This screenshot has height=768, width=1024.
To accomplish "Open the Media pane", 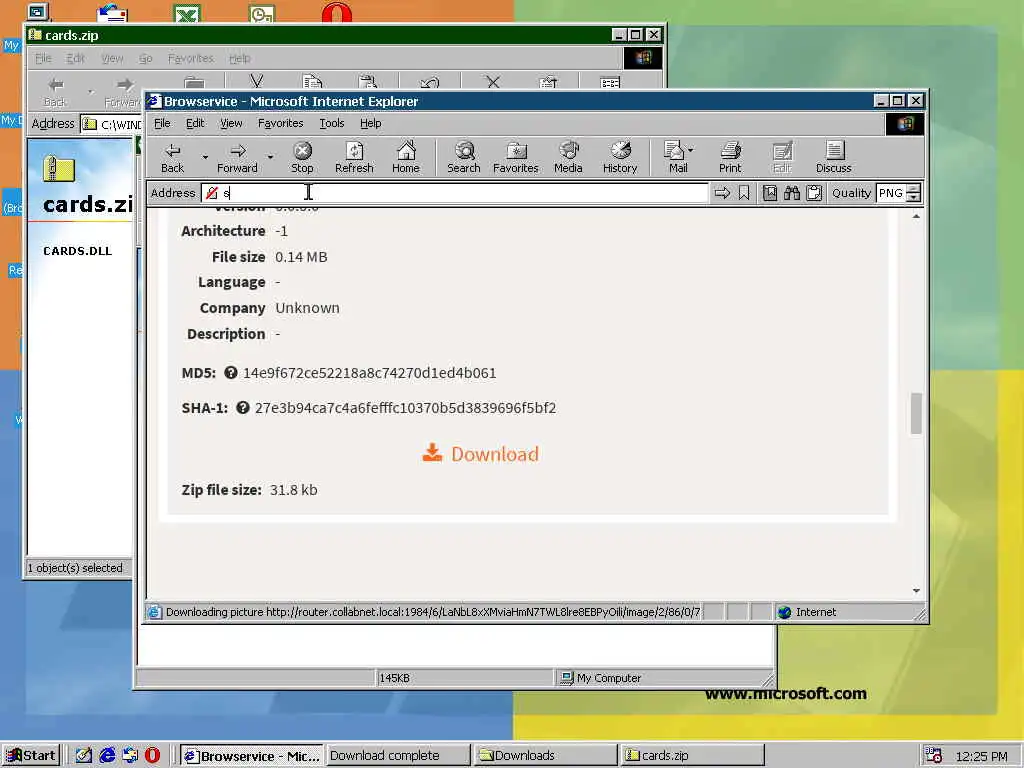I will pyautogui.click(x=568, y=158).
